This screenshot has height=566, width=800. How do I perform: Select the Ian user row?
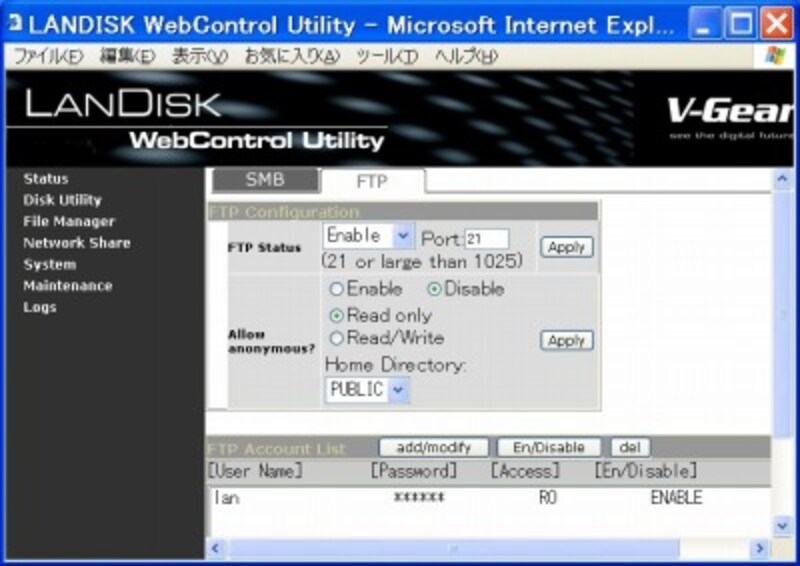point(489,498)
